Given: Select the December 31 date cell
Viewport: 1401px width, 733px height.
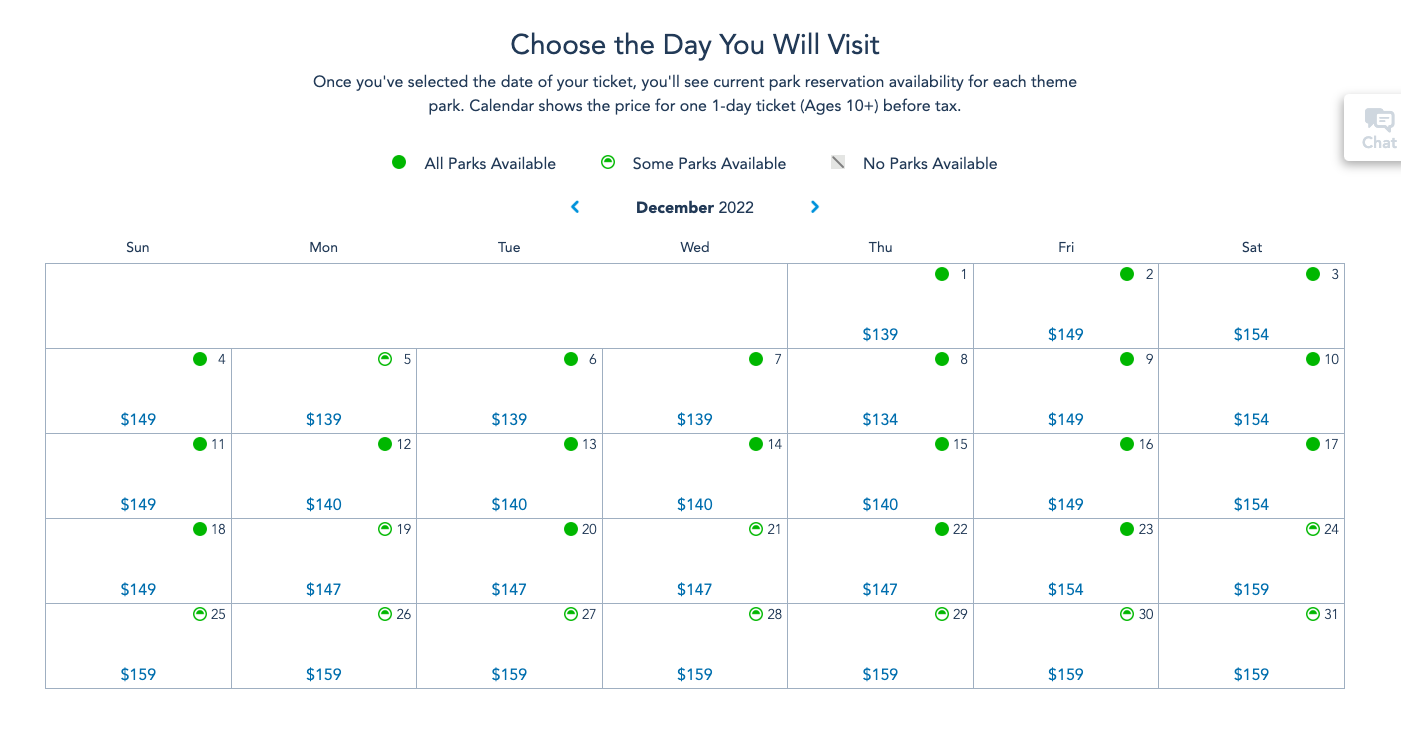Looking at the screenshot, I should [x=1251, y=646].
